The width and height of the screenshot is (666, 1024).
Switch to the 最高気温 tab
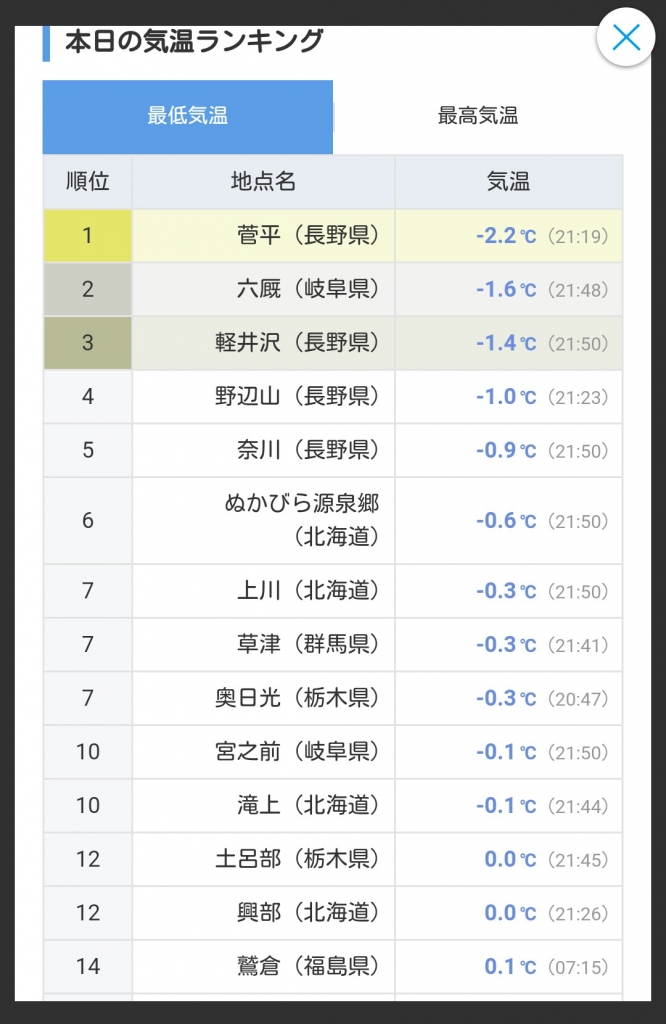(x=477, y=116)
